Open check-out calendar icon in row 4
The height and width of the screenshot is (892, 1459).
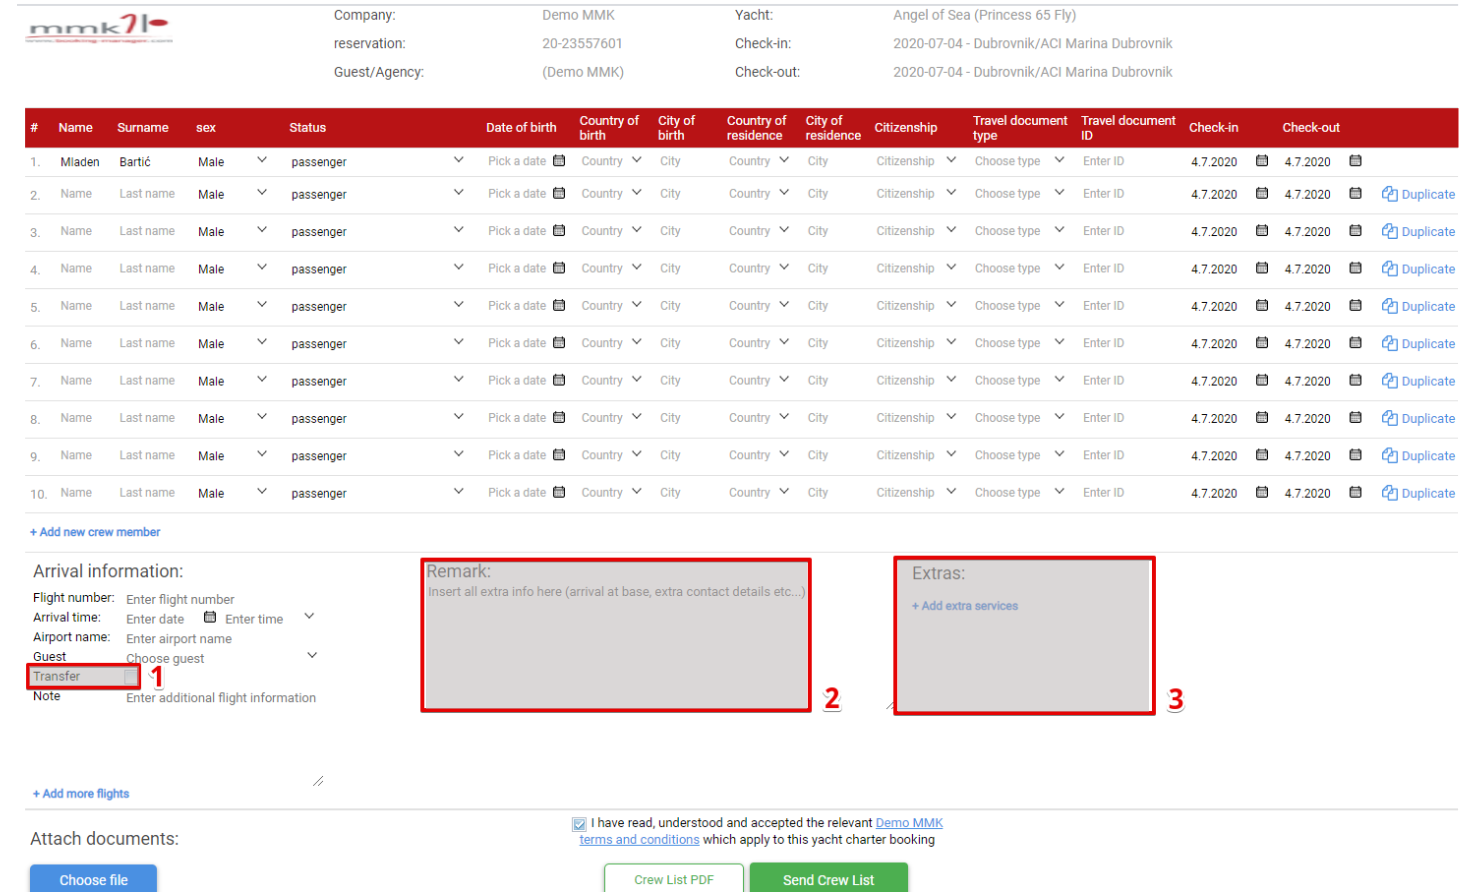(1355, 267)
